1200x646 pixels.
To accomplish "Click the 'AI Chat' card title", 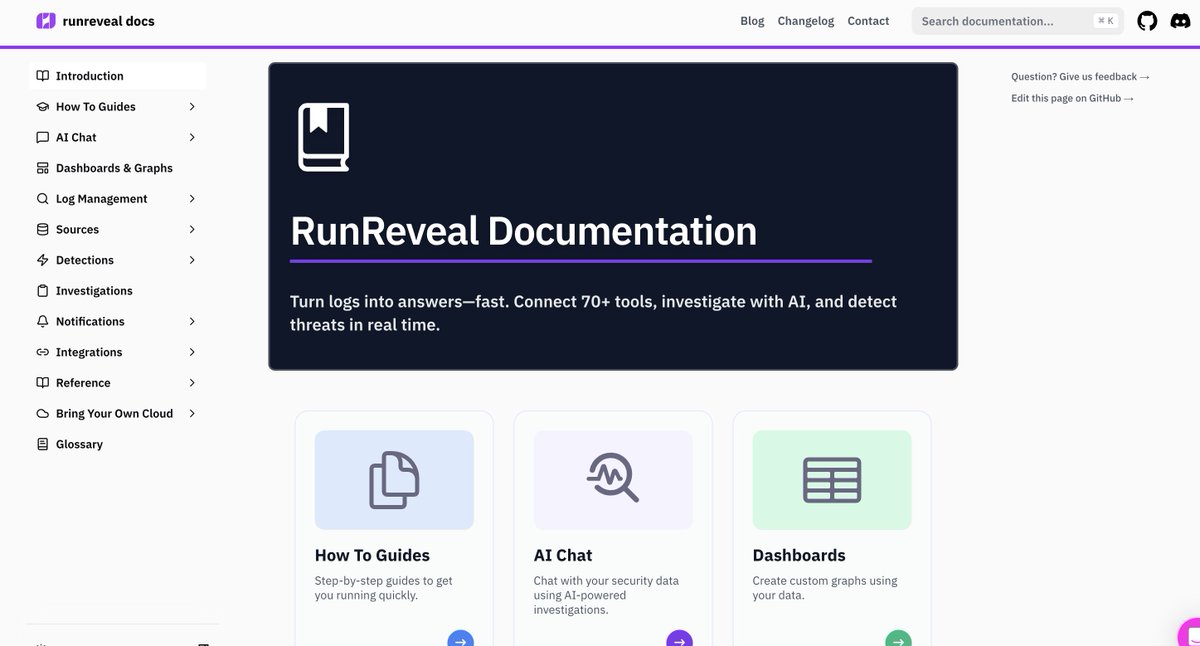I will coord(563,555).
